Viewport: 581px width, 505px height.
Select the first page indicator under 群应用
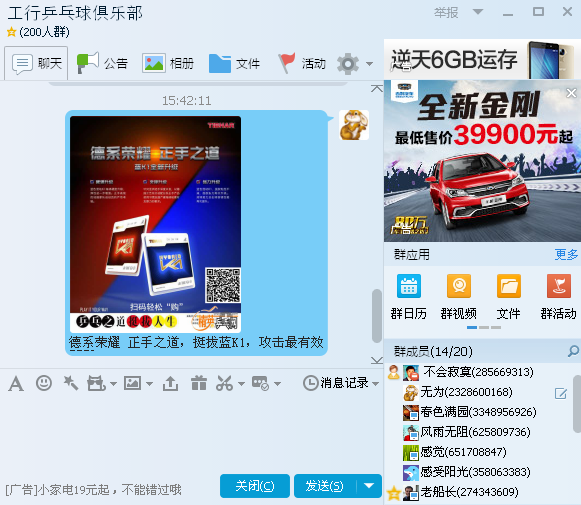click(x=472, y=328)
